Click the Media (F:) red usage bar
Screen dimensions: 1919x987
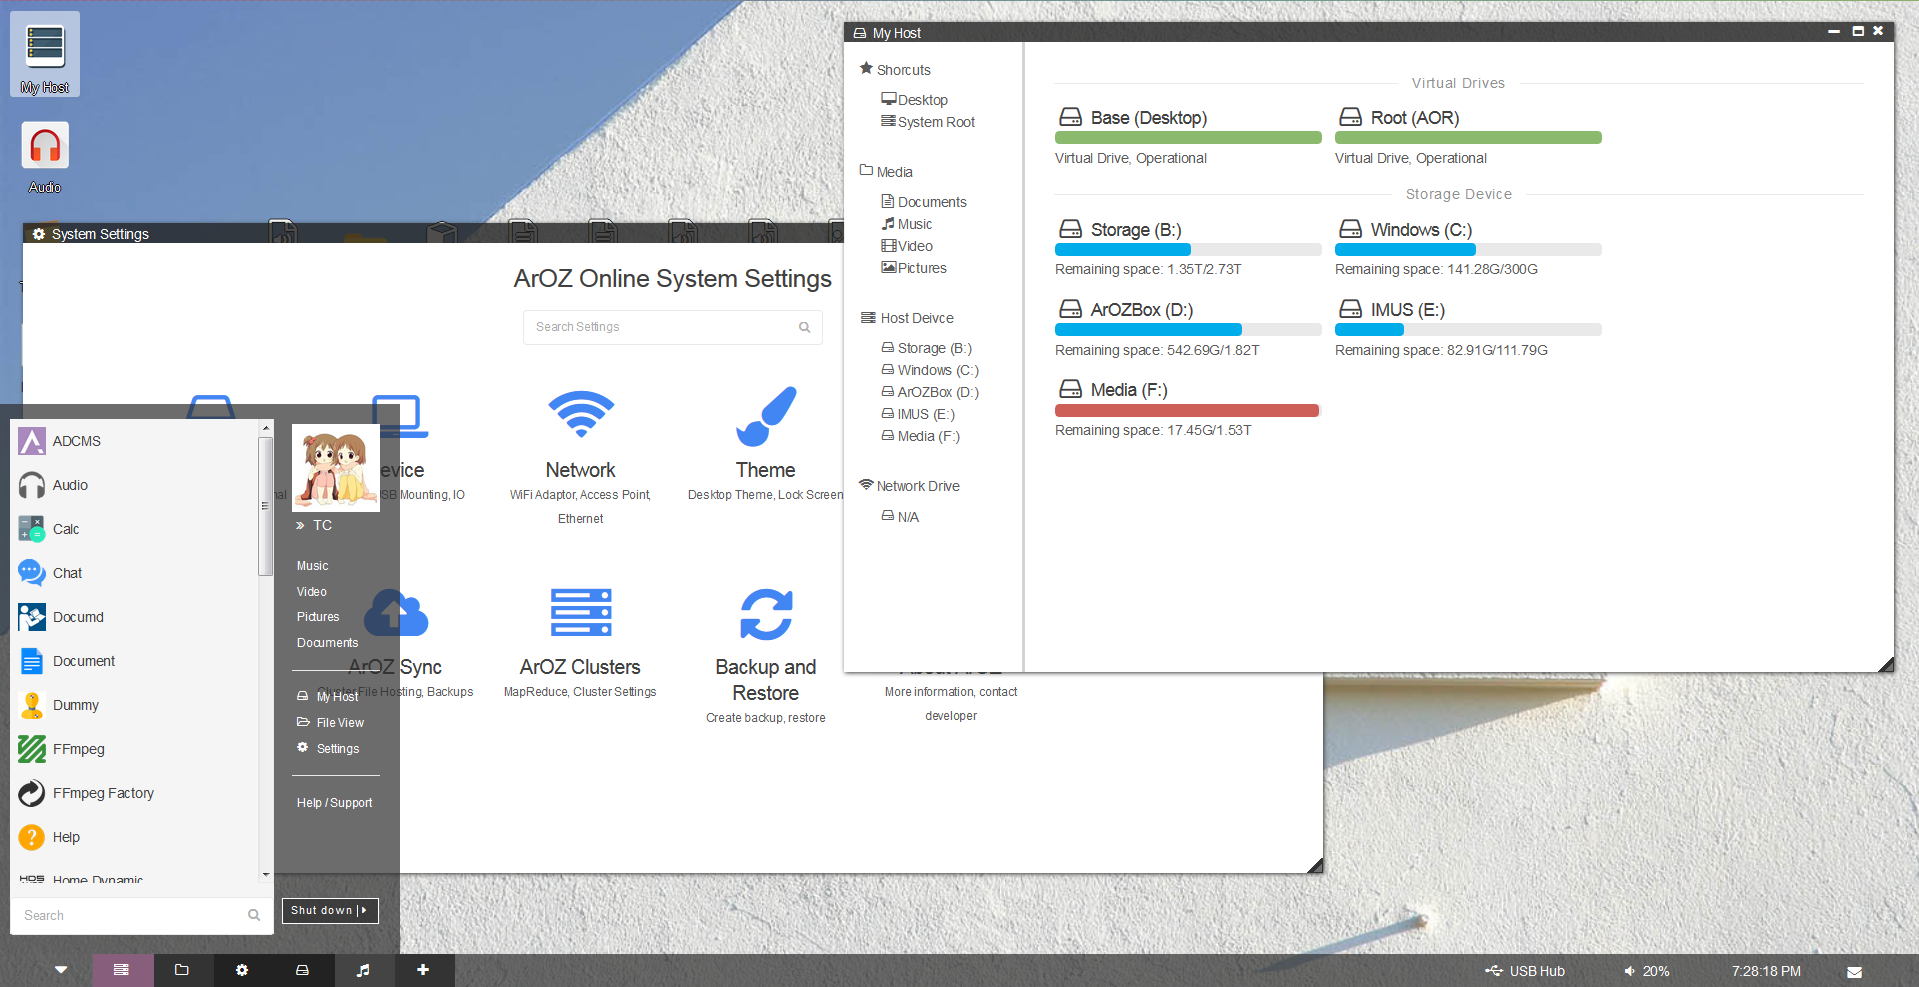[1187, 410]
